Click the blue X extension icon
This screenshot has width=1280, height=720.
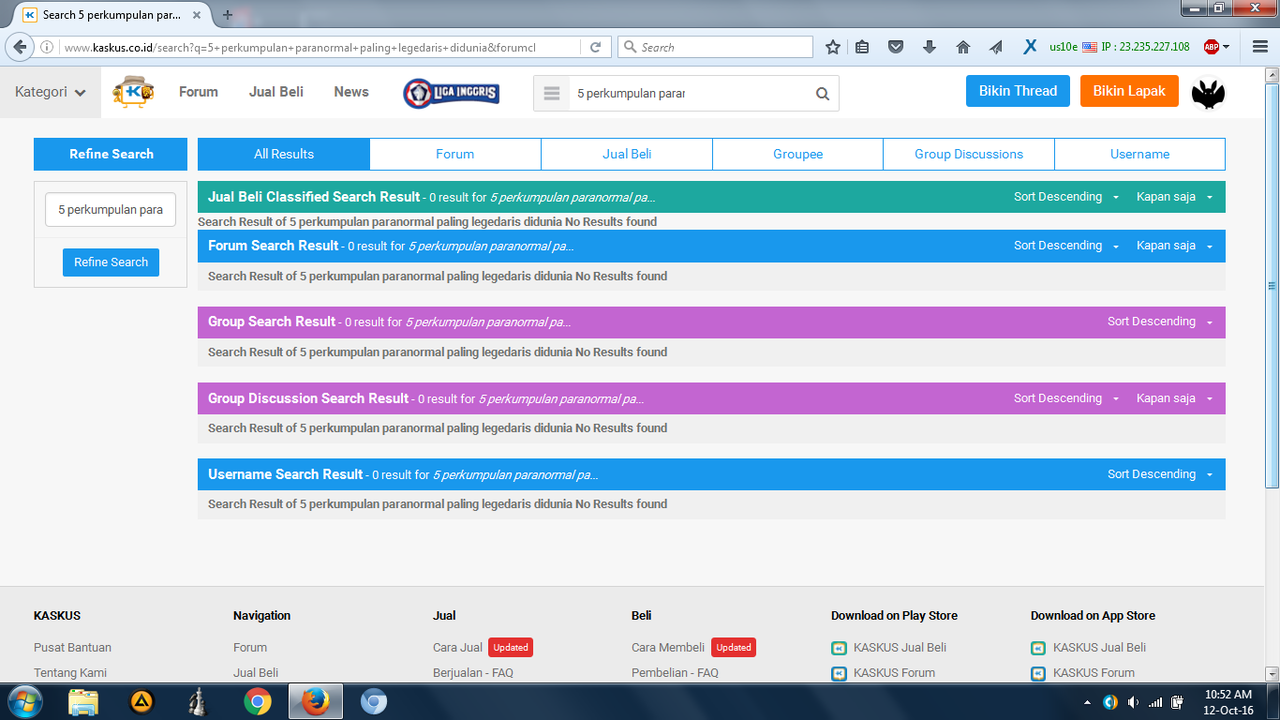tap(1029, 47)
